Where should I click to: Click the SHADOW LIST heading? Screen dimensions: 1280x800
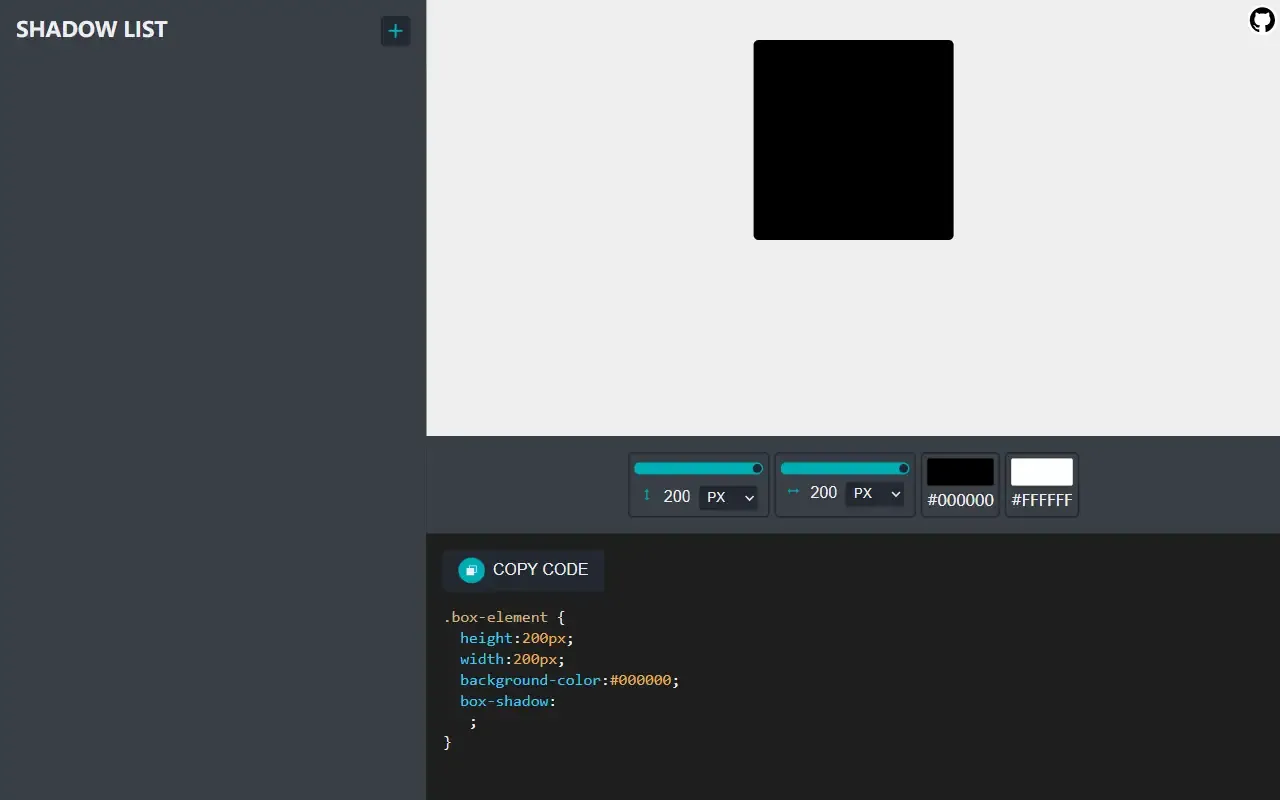92,30
